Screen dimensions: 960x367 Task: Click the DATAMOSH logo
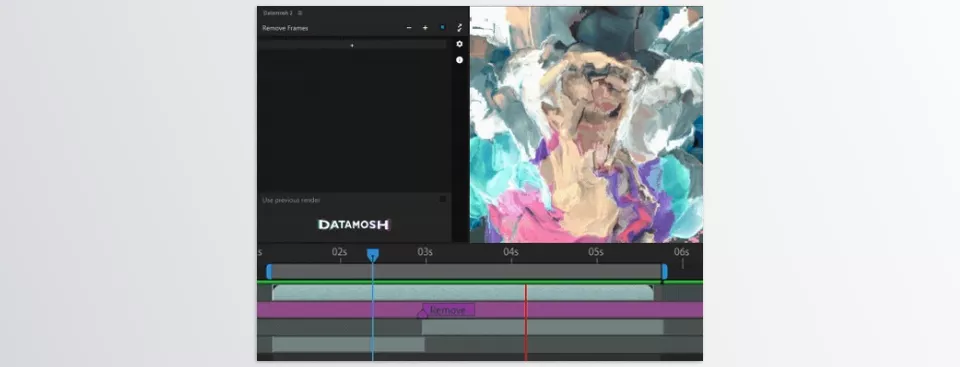pos(354,225)
